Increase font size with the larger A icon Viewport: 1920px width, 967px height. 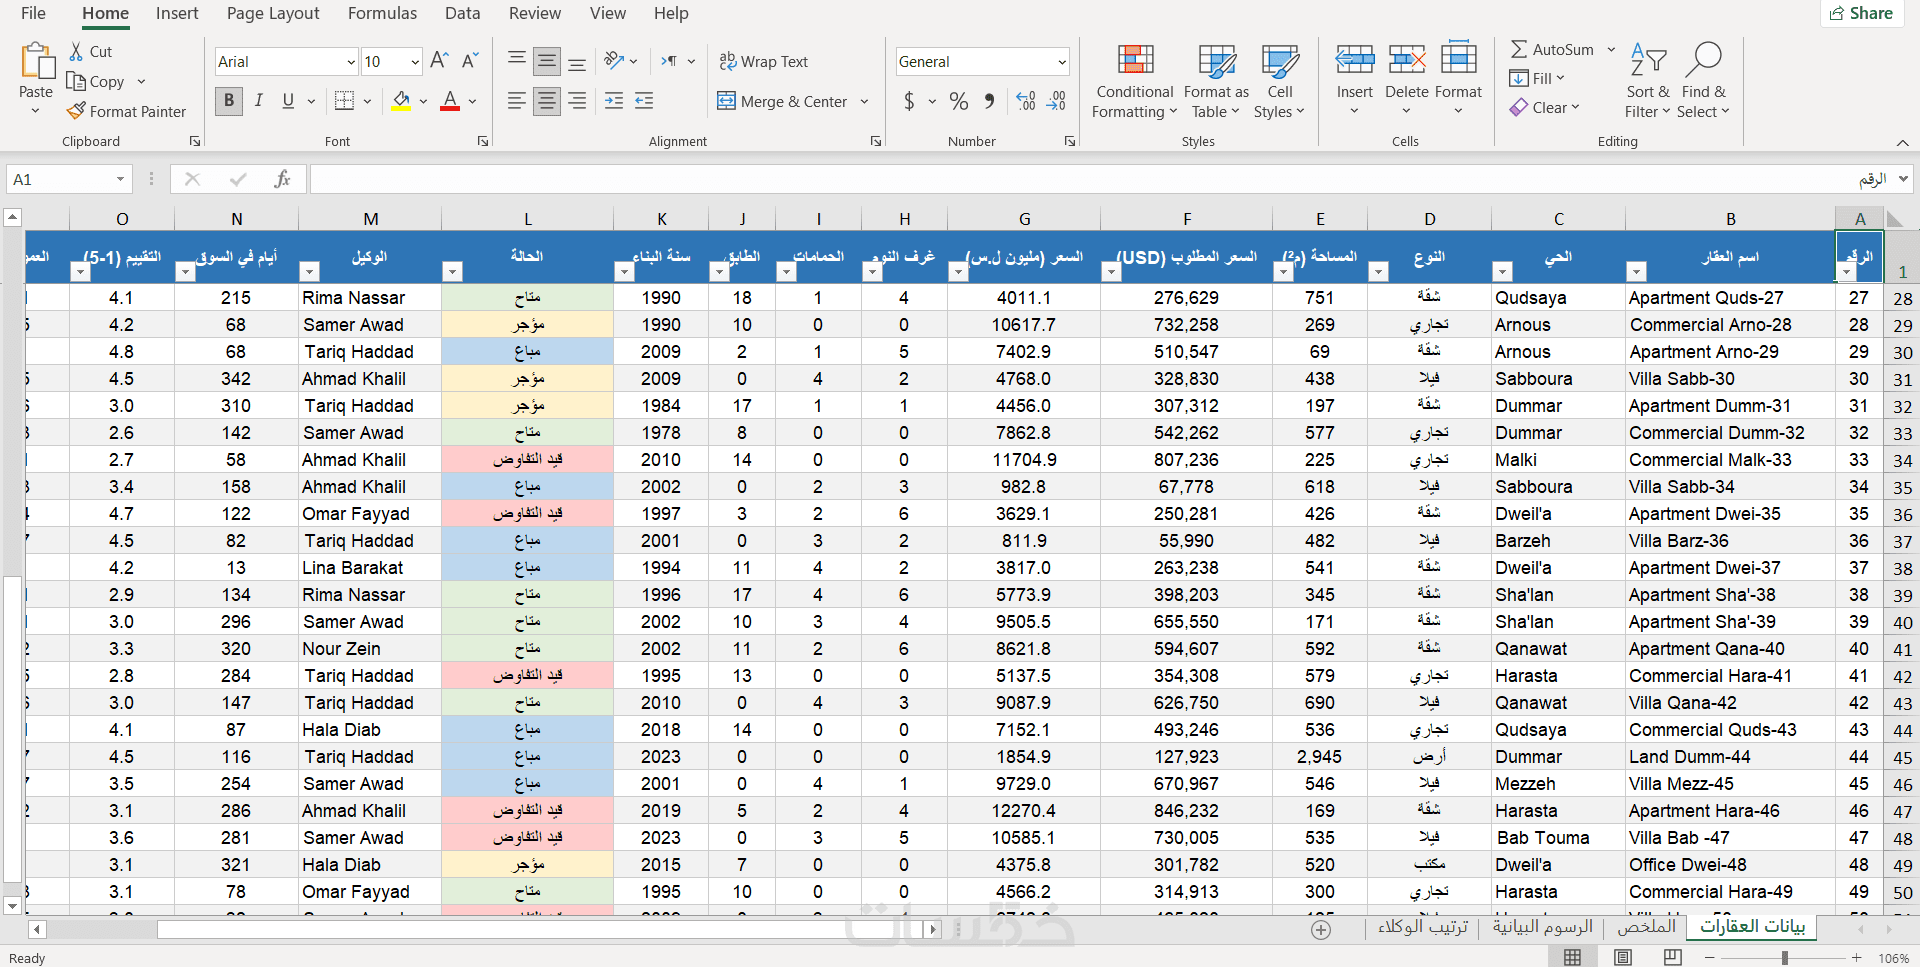point(439,61)
